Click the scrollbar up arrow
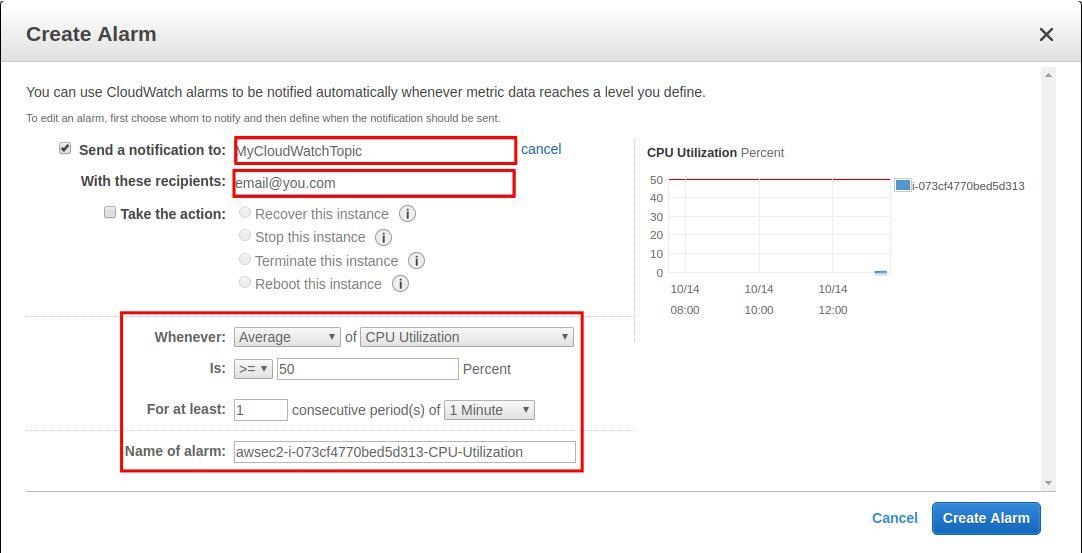1082x553 pixels. 1048,75
